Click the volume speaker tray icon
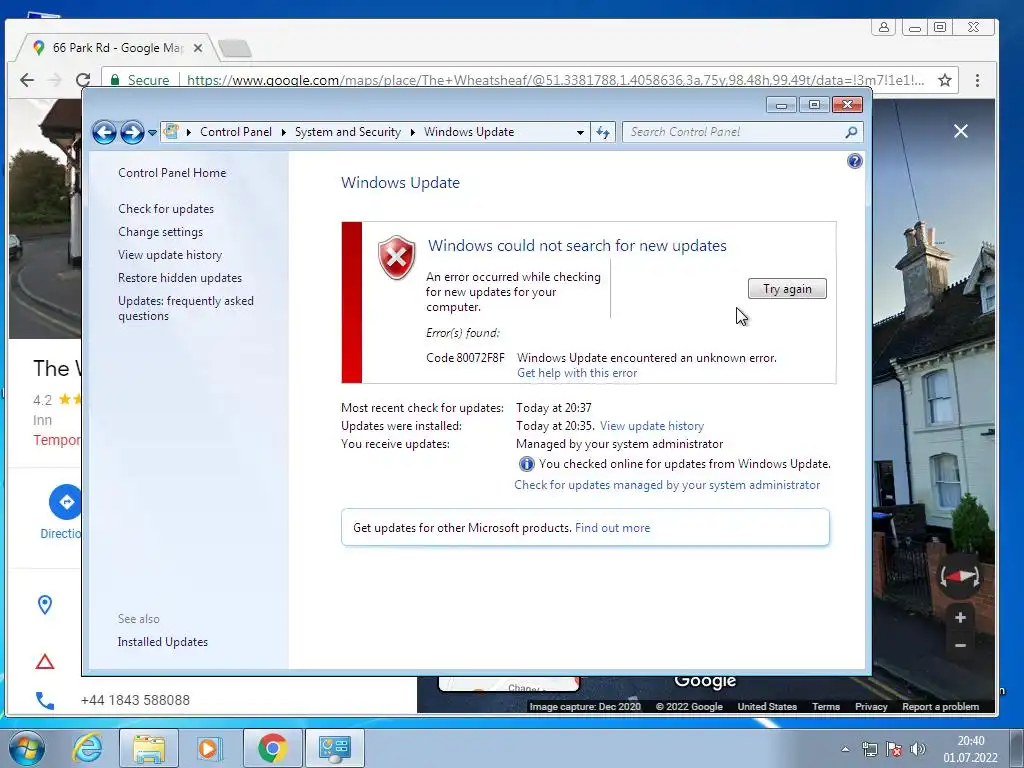This screenshot has width=1024, height=768. [x=918, y=749]
